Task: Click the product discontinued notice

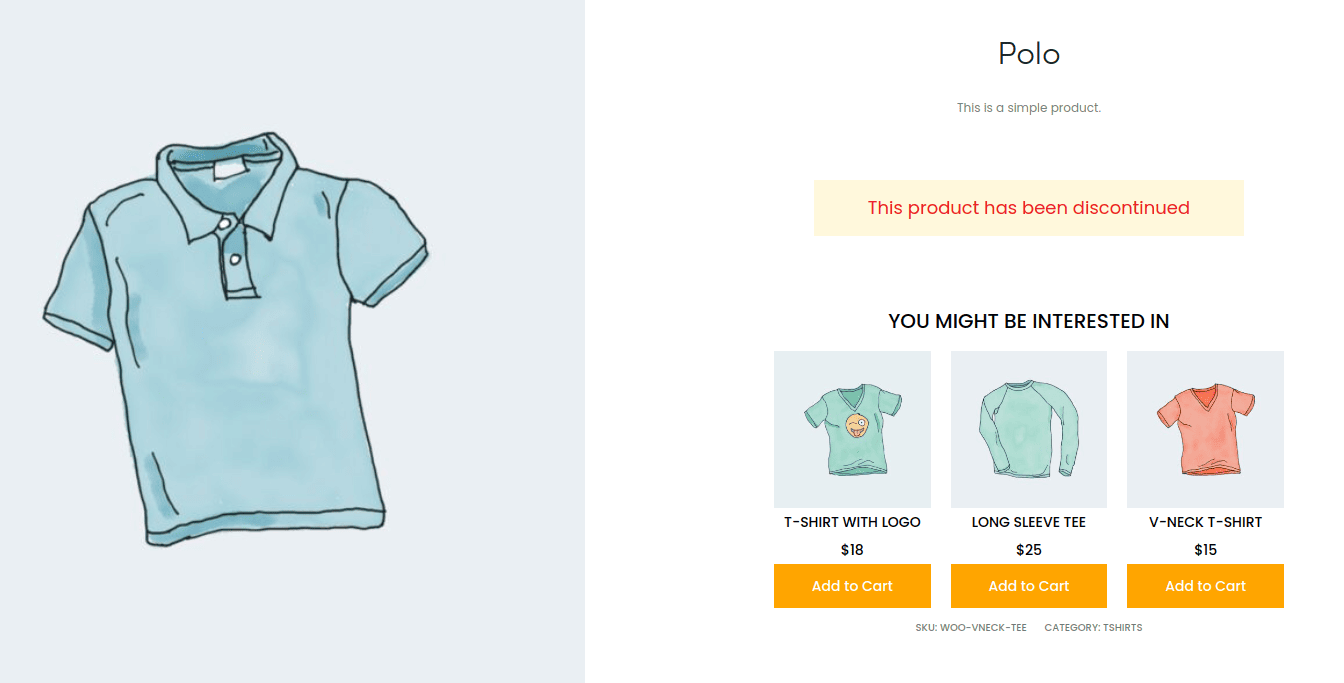Action: [1028, 208]
